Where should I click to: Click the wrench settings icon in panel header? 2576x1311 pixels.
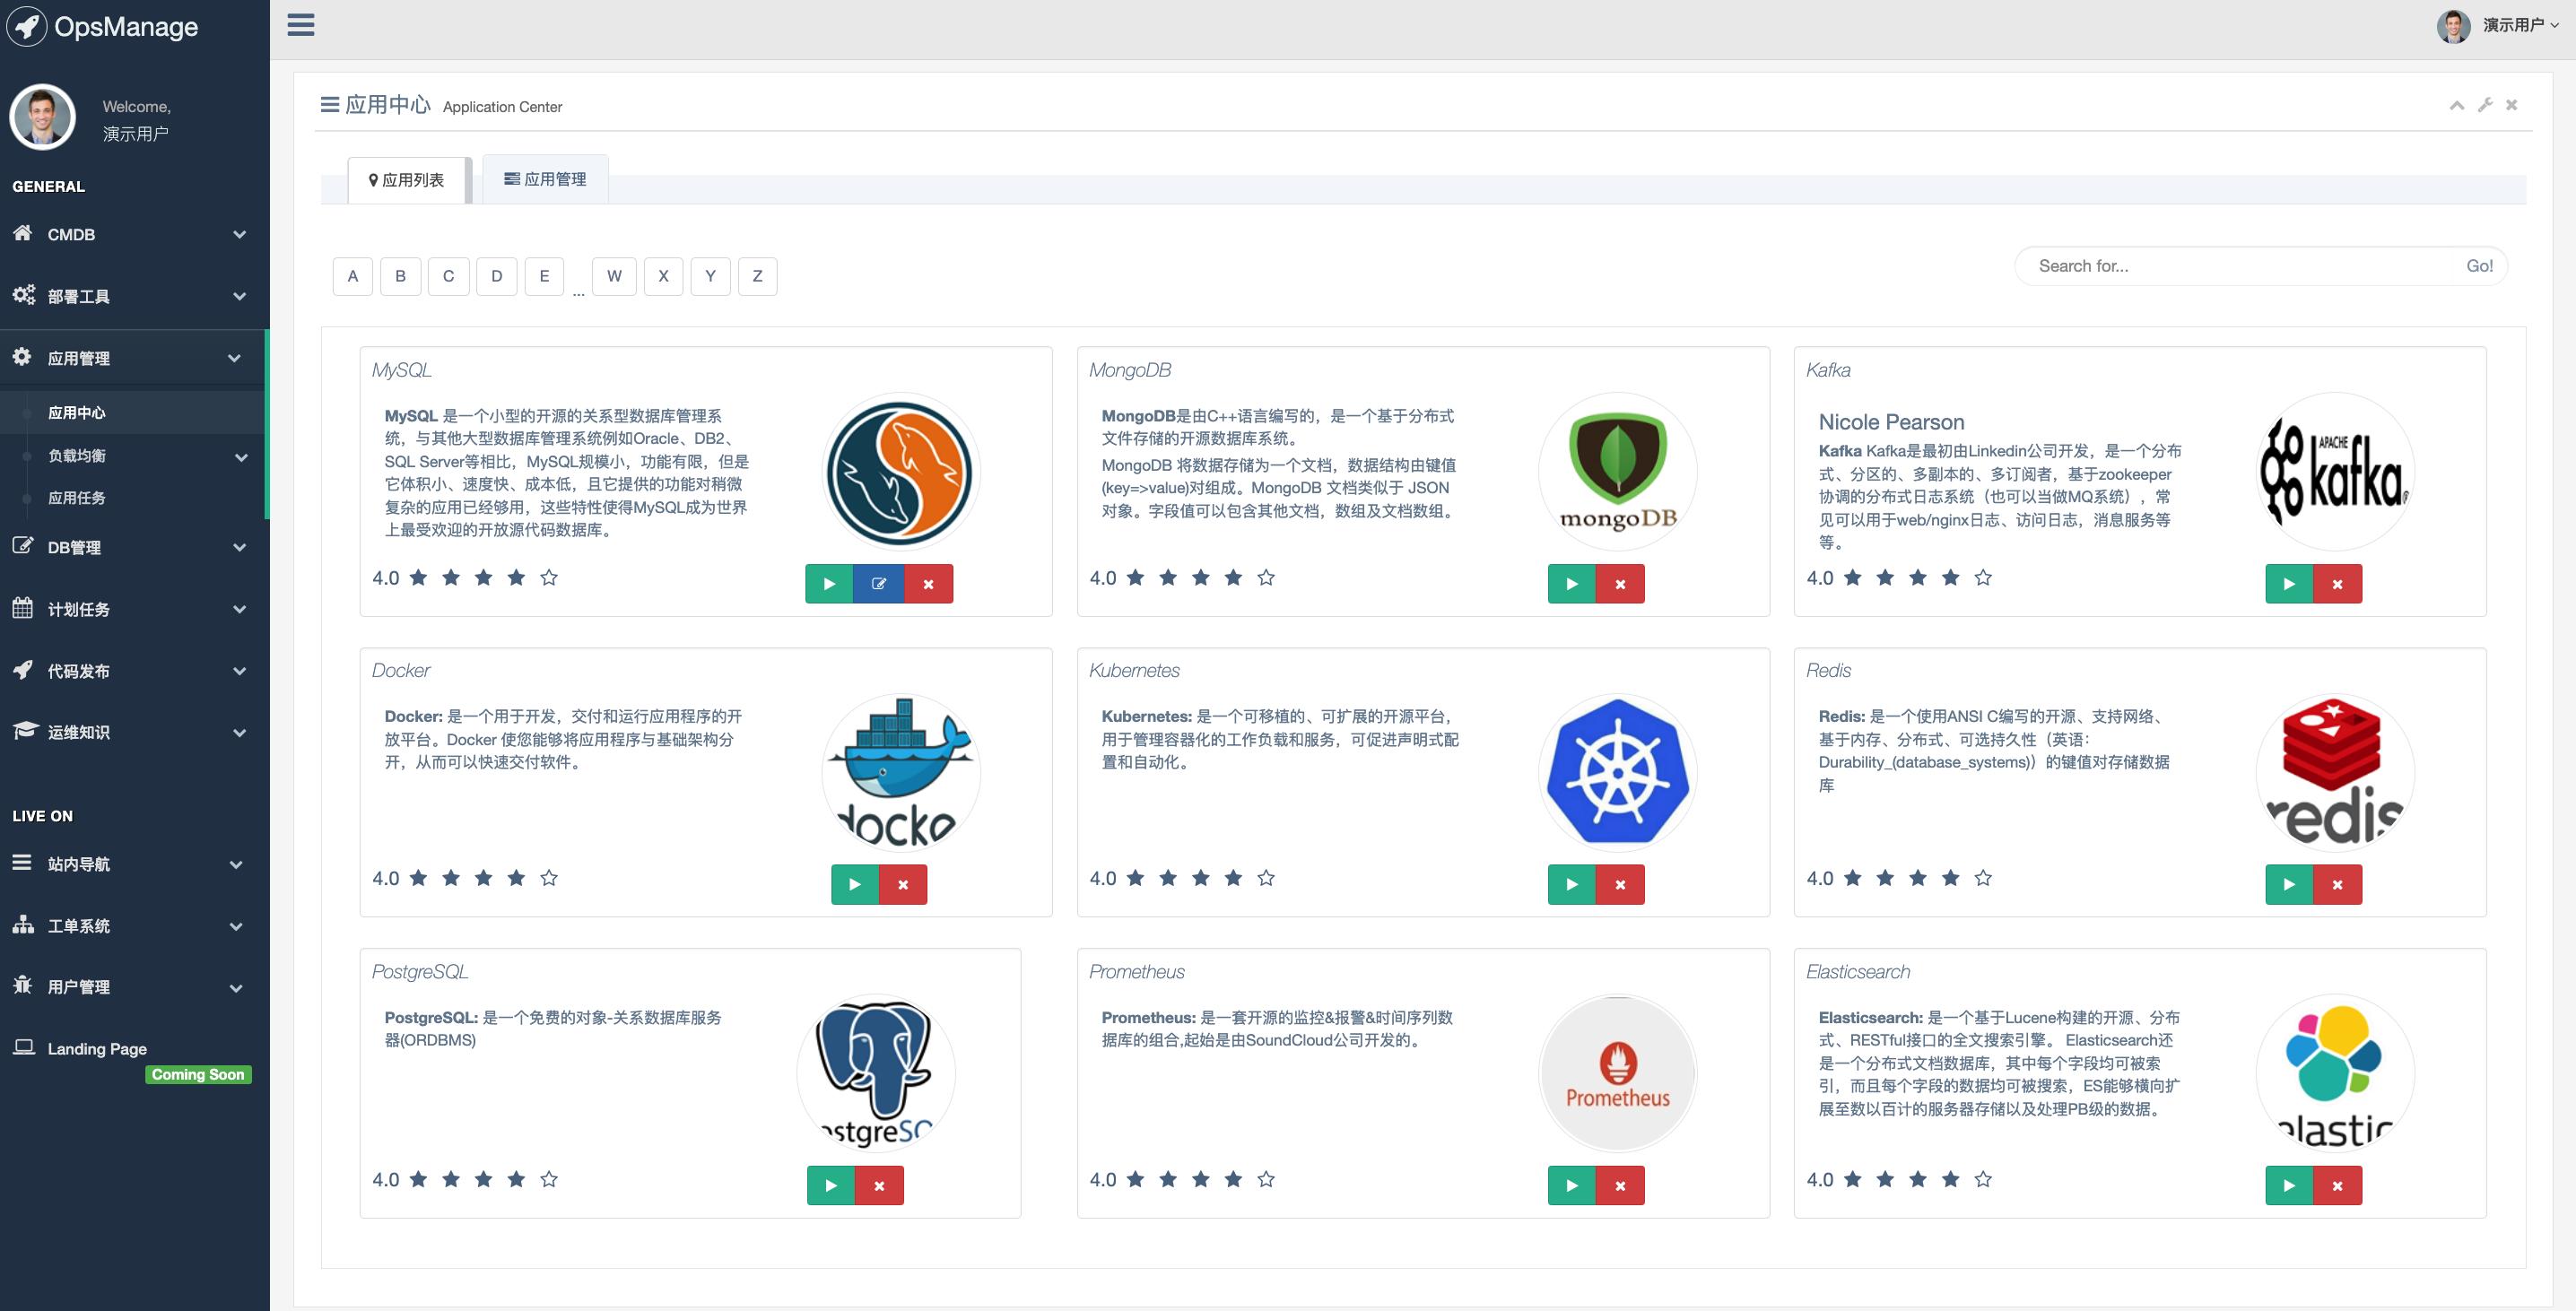point(2485,105)
